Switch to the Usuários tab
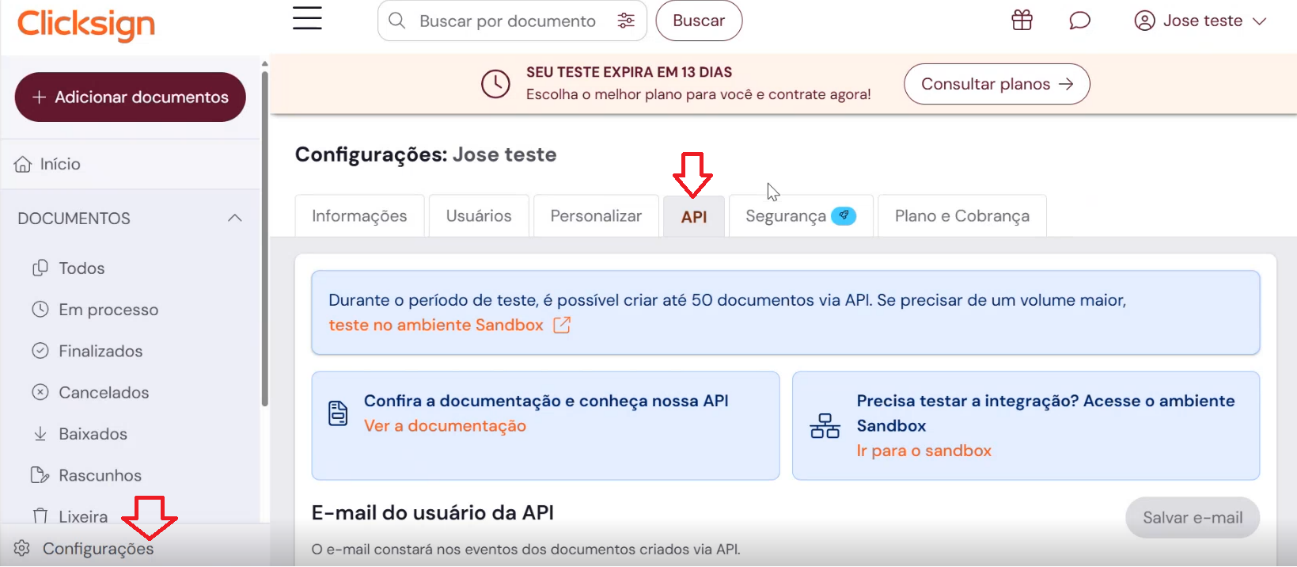The width and height of the screenshot is (1297, 567). [479, 216]
